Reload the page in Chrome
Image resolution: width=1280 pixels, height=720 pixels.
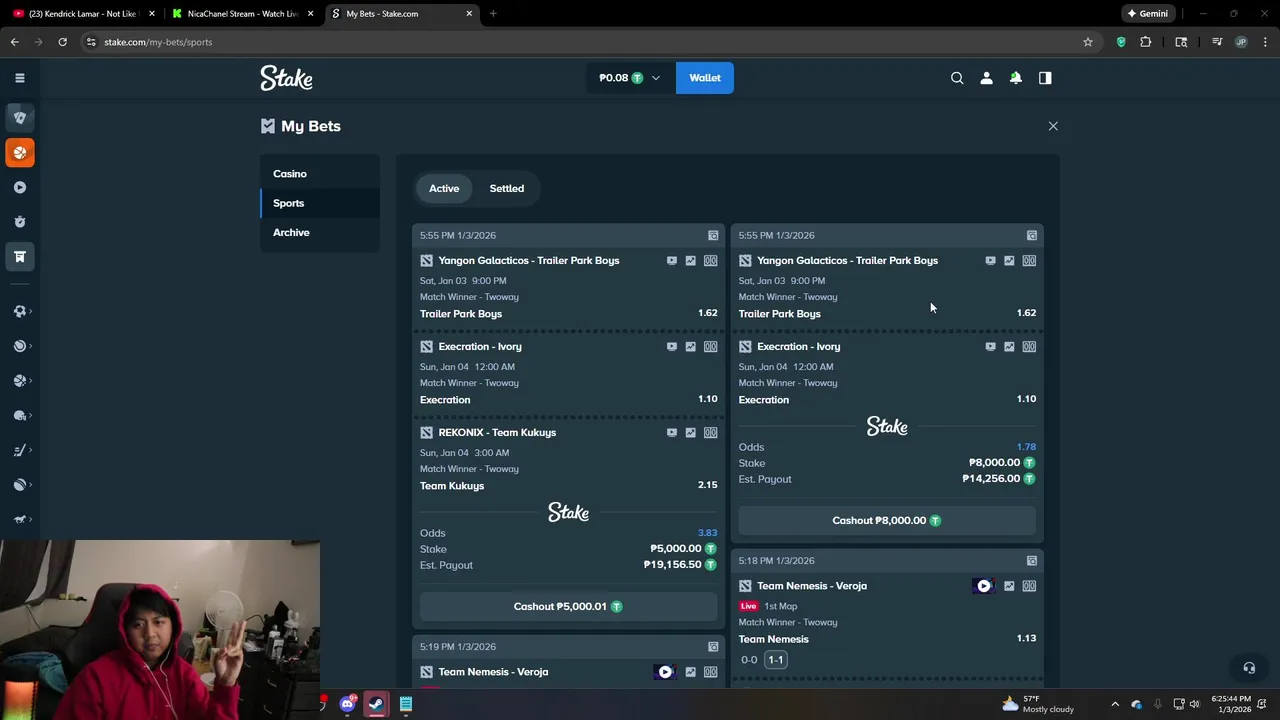(62, 42)
